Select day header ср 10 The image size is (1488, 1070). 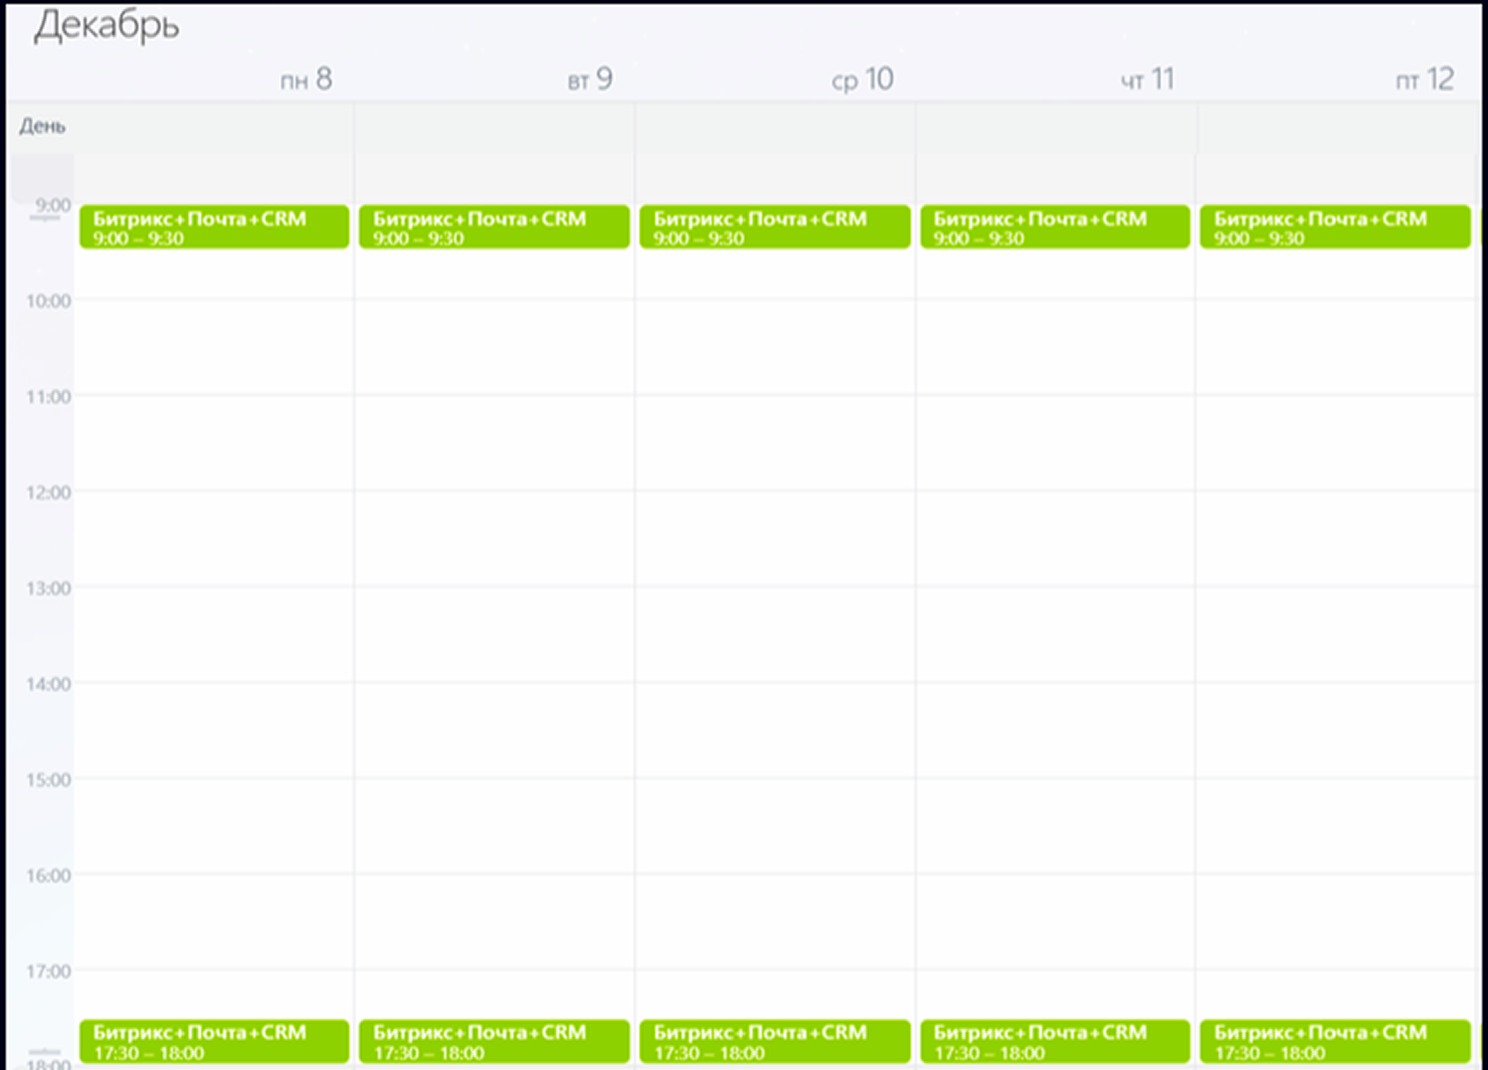862,79
